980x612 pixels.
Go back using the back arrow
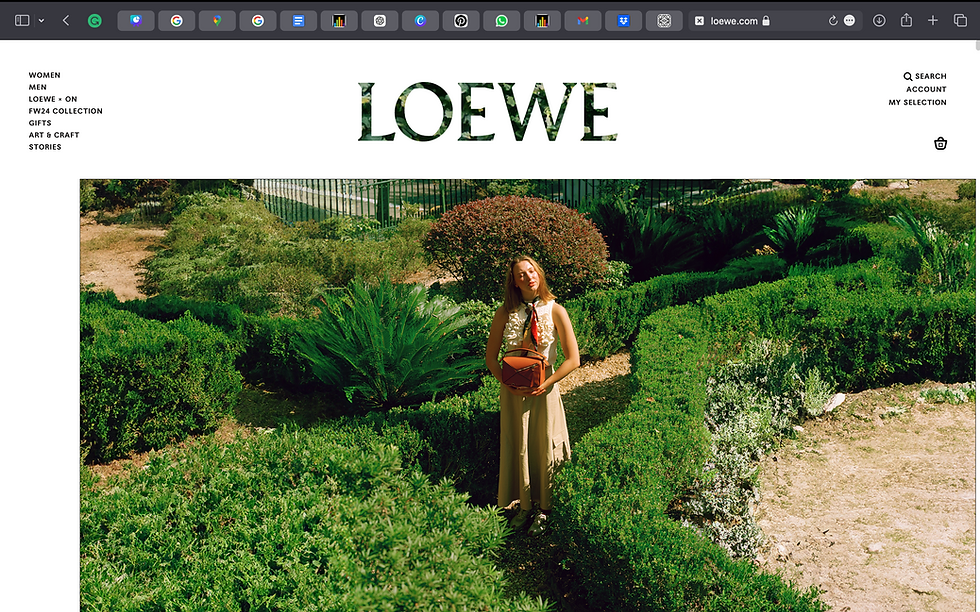click(x=66, y=21)
